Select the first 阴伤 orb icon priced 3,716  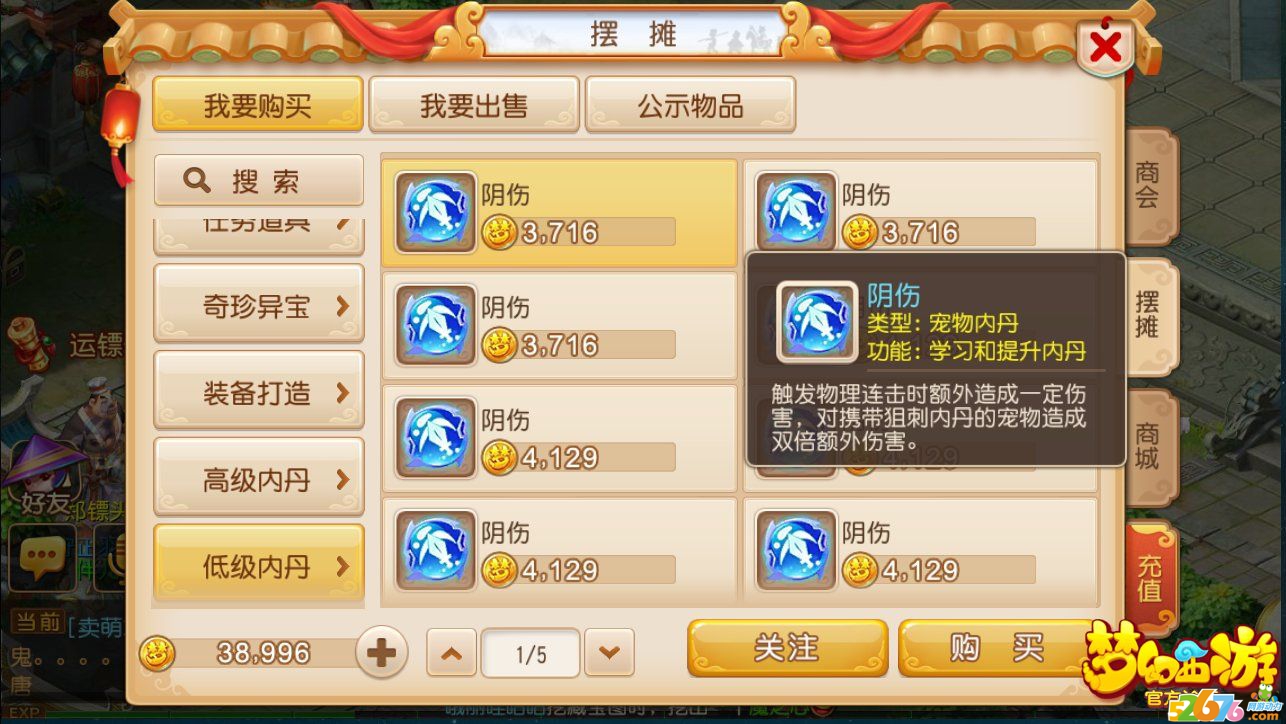436,212
